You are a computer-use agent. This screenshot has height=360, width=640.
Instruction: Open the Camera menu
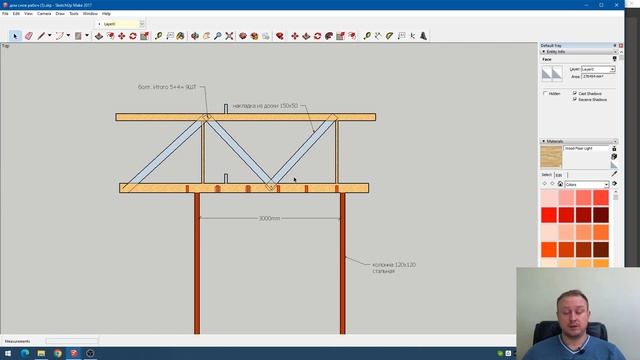(44, 13)
